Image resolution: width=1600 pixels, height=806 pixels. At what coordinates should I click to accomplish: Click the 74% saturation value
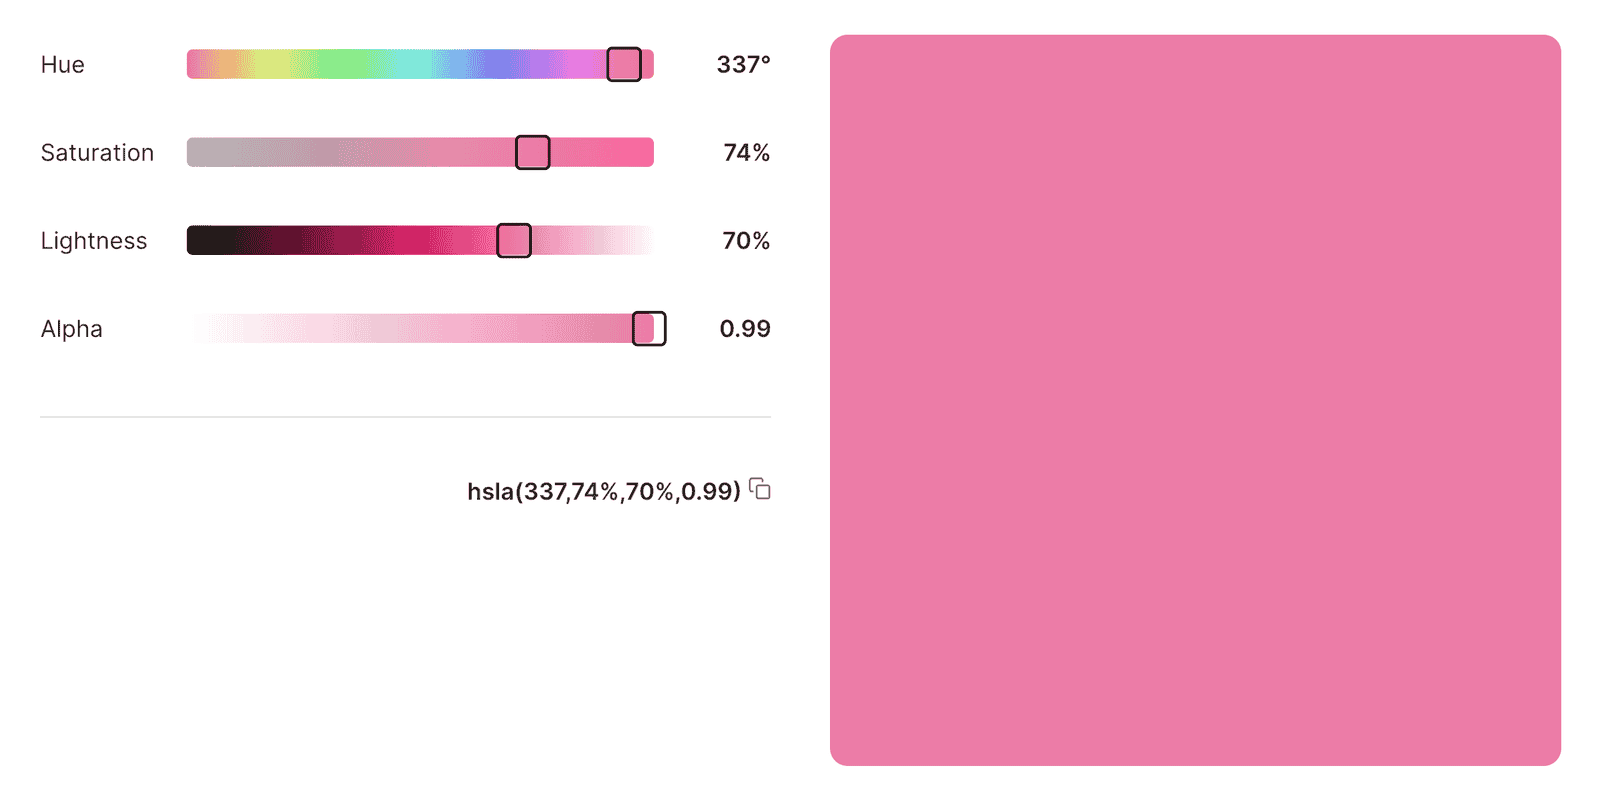point(746,153)
